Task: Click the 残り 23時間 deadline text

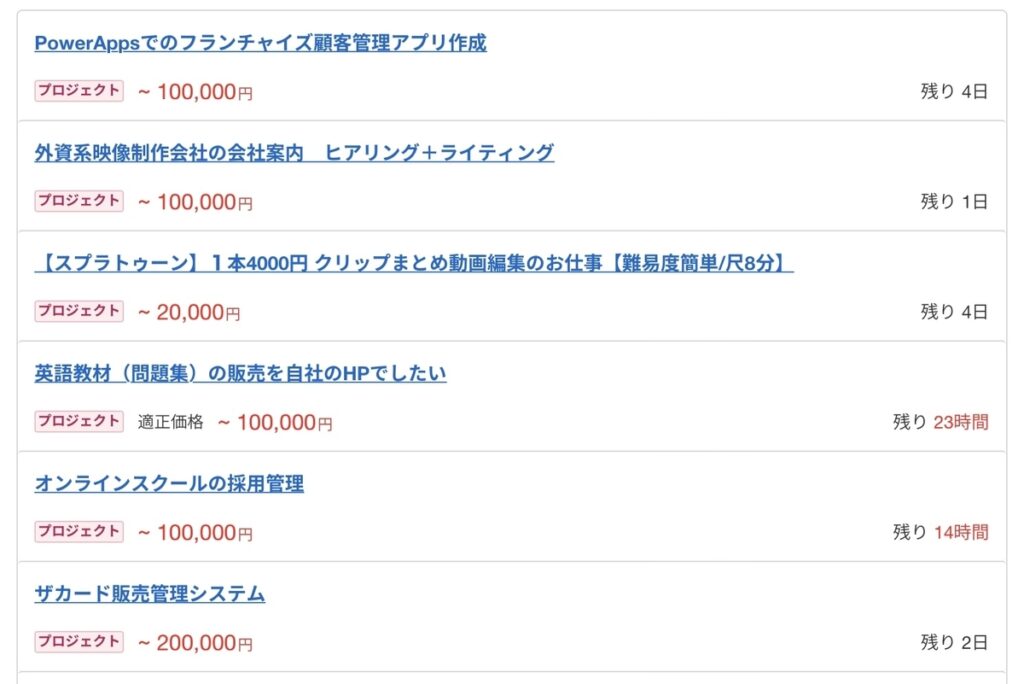Action: pyautogui.click(x=940, y=422)
